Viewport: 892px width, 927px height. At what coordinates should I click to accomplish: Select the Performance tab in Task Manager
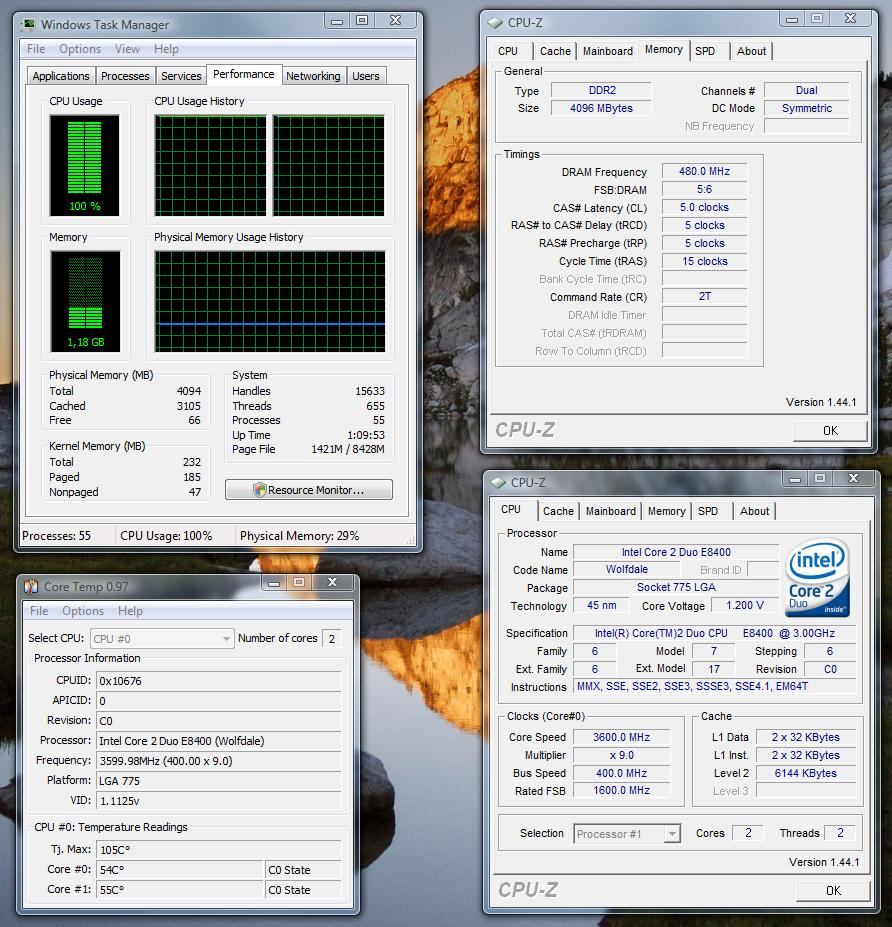(244, 74)
